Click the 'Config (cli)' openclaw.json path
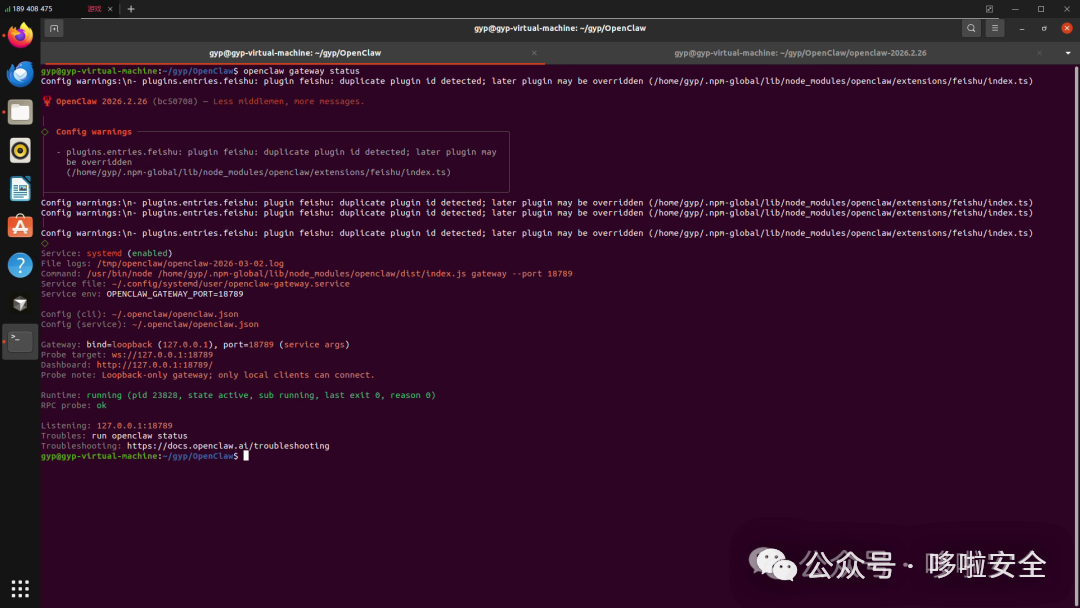This screenshot has height=608, width=1080. tap(175, 314)
